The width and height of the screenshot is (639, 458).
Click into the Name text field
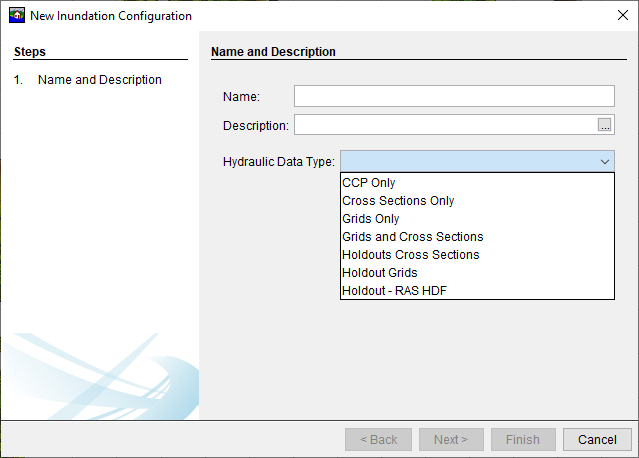(454, 96)
